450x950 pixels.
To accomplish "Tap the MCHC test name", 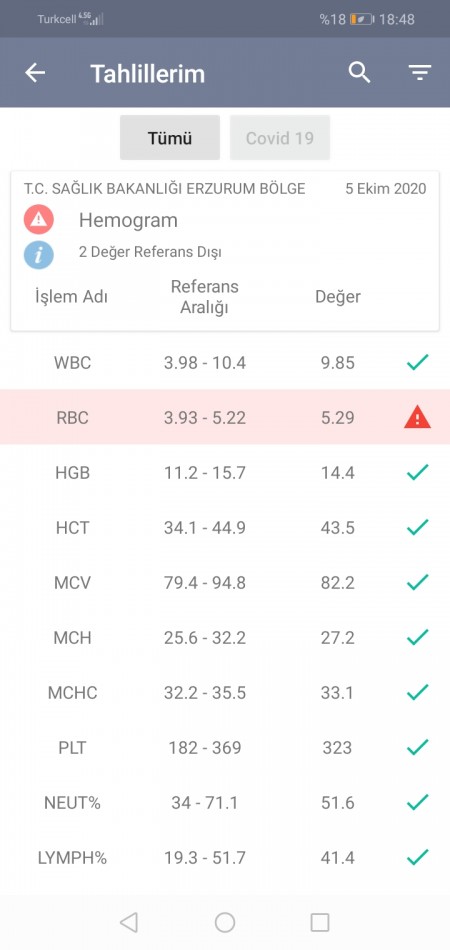I will 73,693.
